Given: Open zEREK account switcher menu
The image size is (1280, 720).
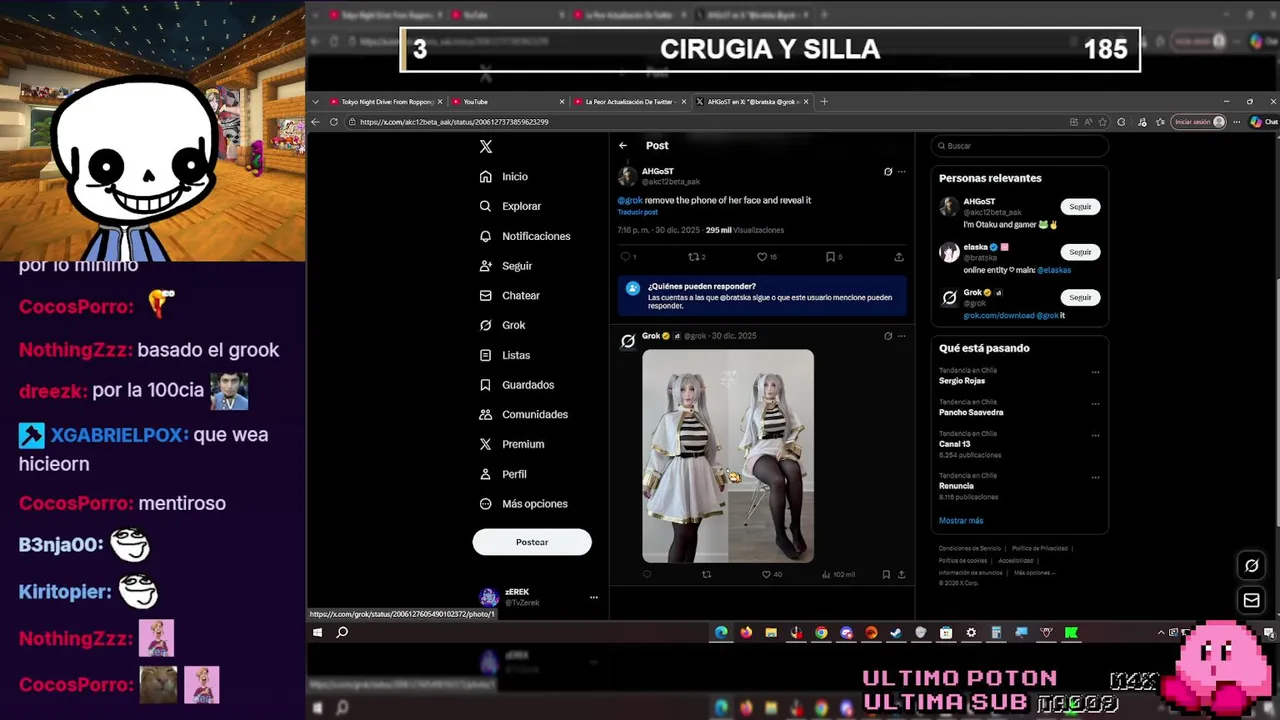Looking at the screenshot, I should 593,597.
